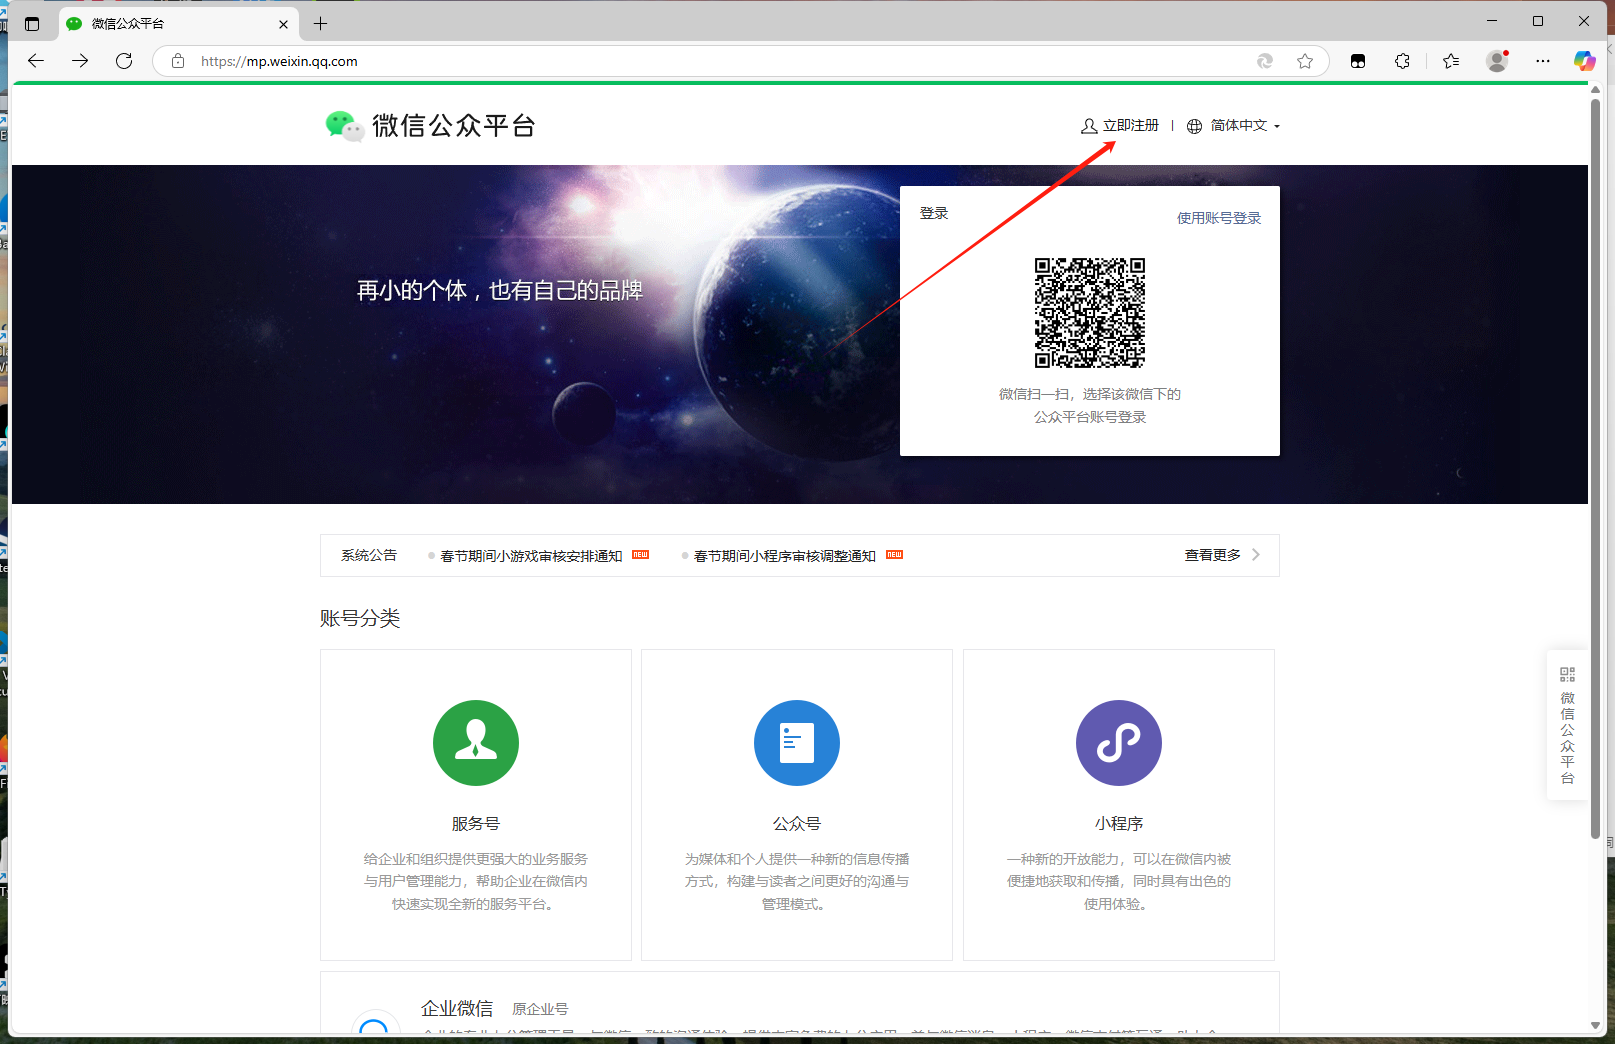Viewport: 1615px width, 1044px height.
Task: Click the 公众号 card title
Action: (797, 824)
